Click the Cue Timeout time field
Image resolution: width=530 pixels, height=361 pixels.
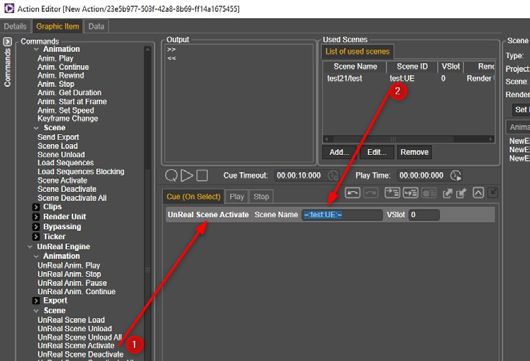pos(299,175)
